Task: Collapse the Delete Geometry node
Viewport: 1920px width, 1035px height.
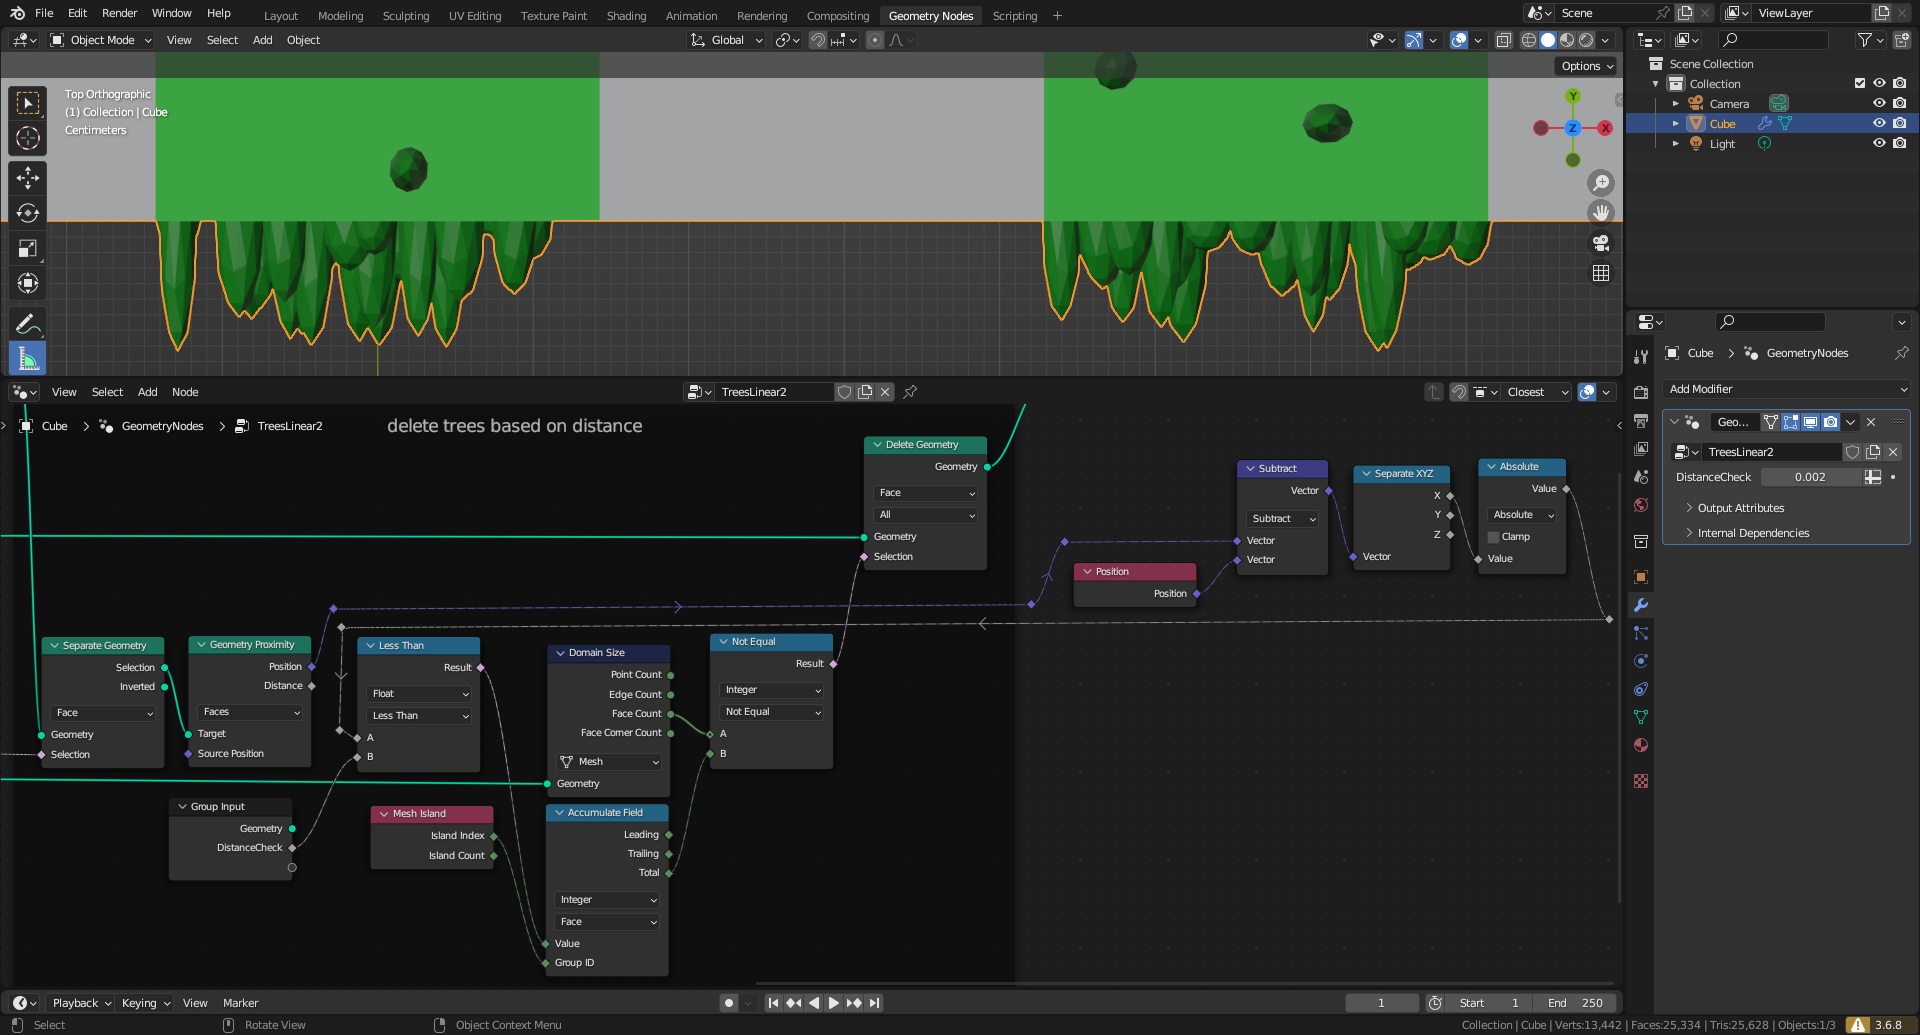Action: click(877, 445)
